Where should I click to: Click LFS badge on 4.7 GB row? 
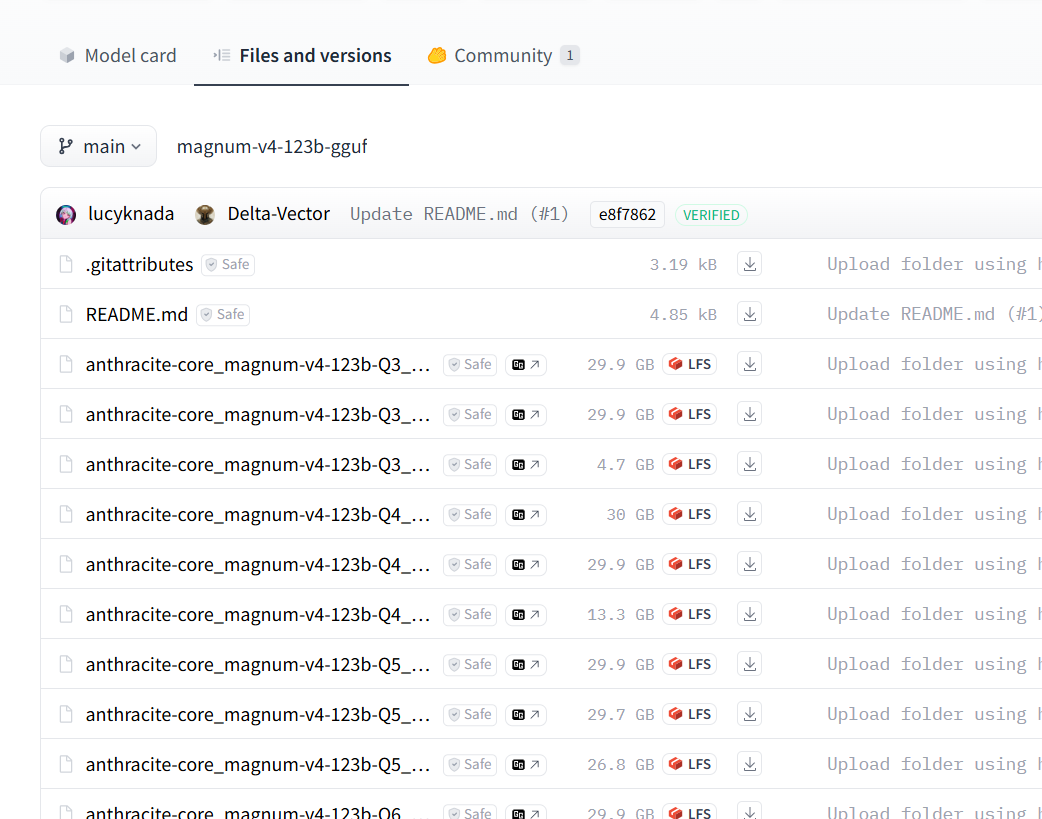[689, 464]
